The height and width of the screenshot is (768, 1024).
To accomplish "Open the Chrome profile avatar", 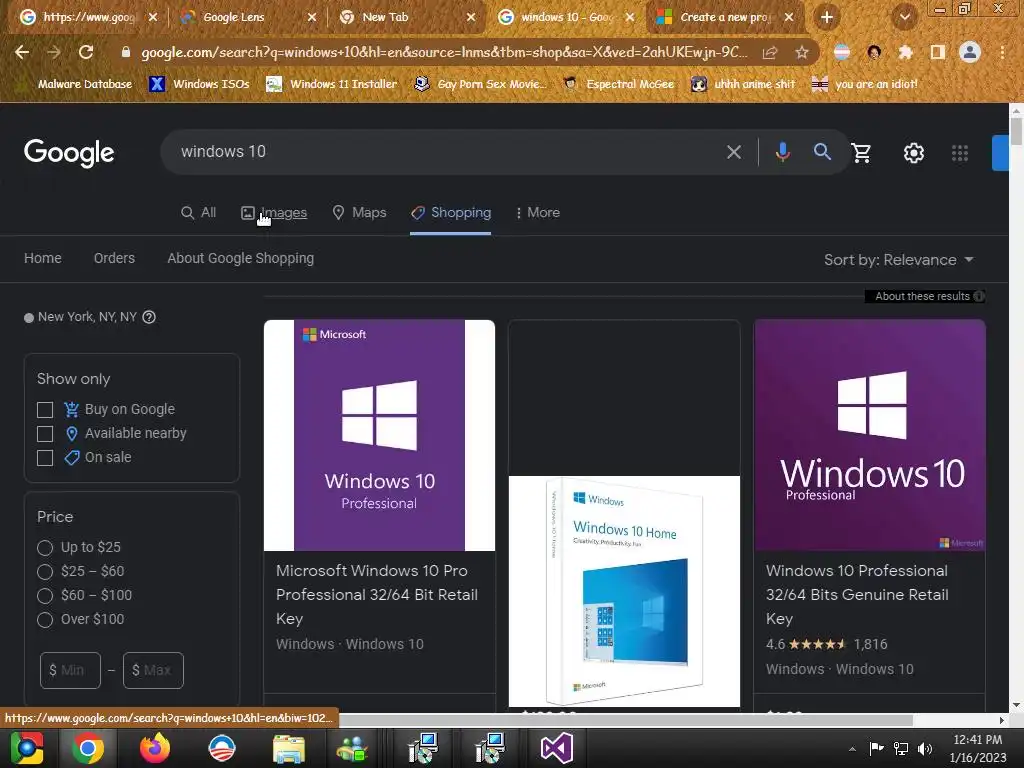I will pos(970,52).
